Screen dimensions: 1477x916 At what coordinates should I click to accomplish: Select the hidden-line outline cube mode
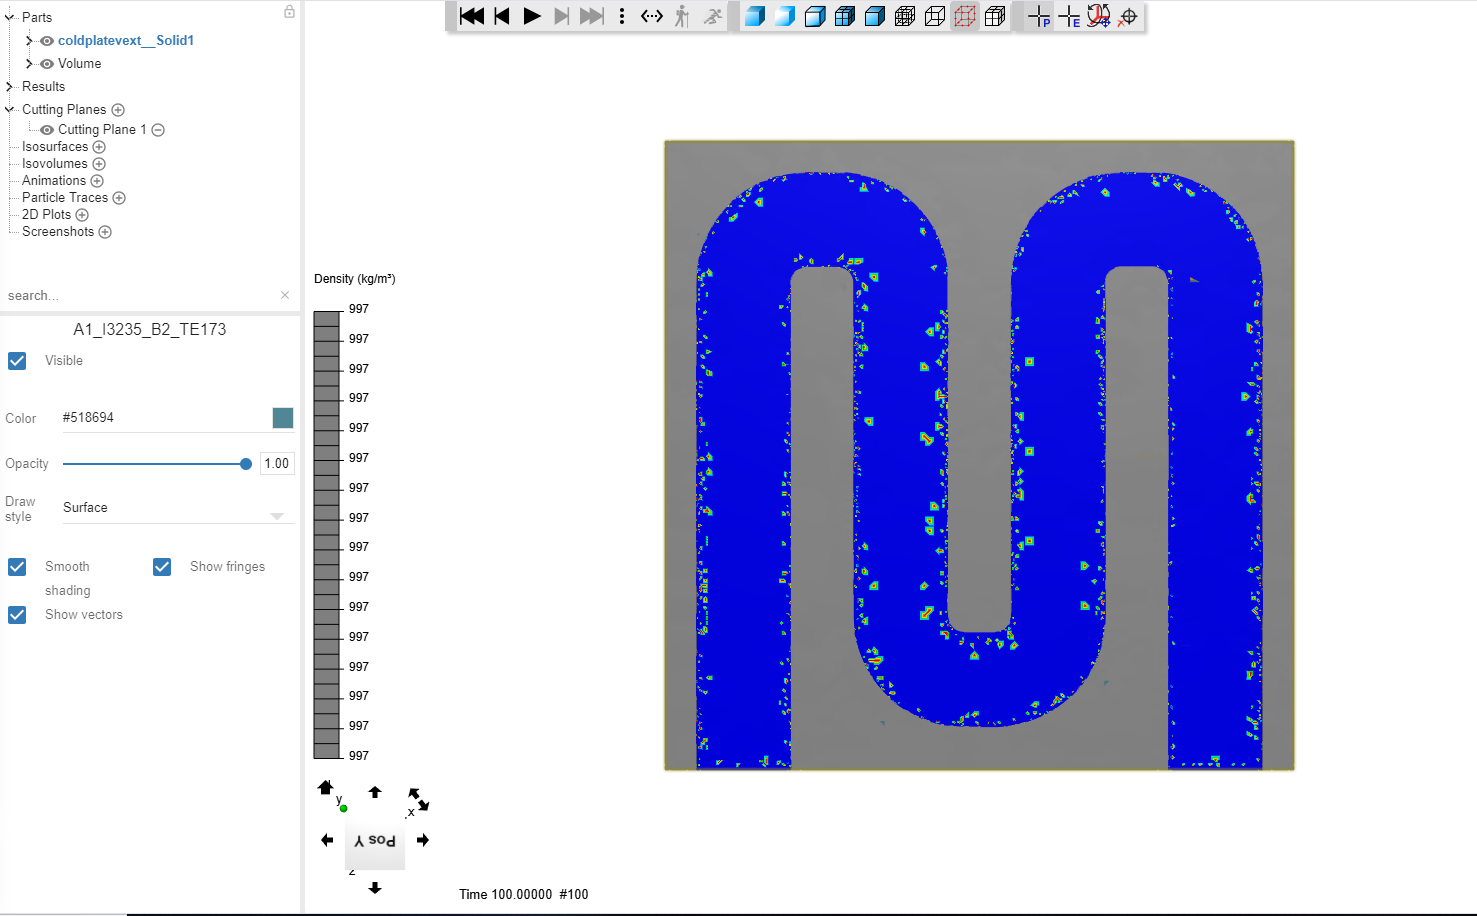click(x=935, y=16)
